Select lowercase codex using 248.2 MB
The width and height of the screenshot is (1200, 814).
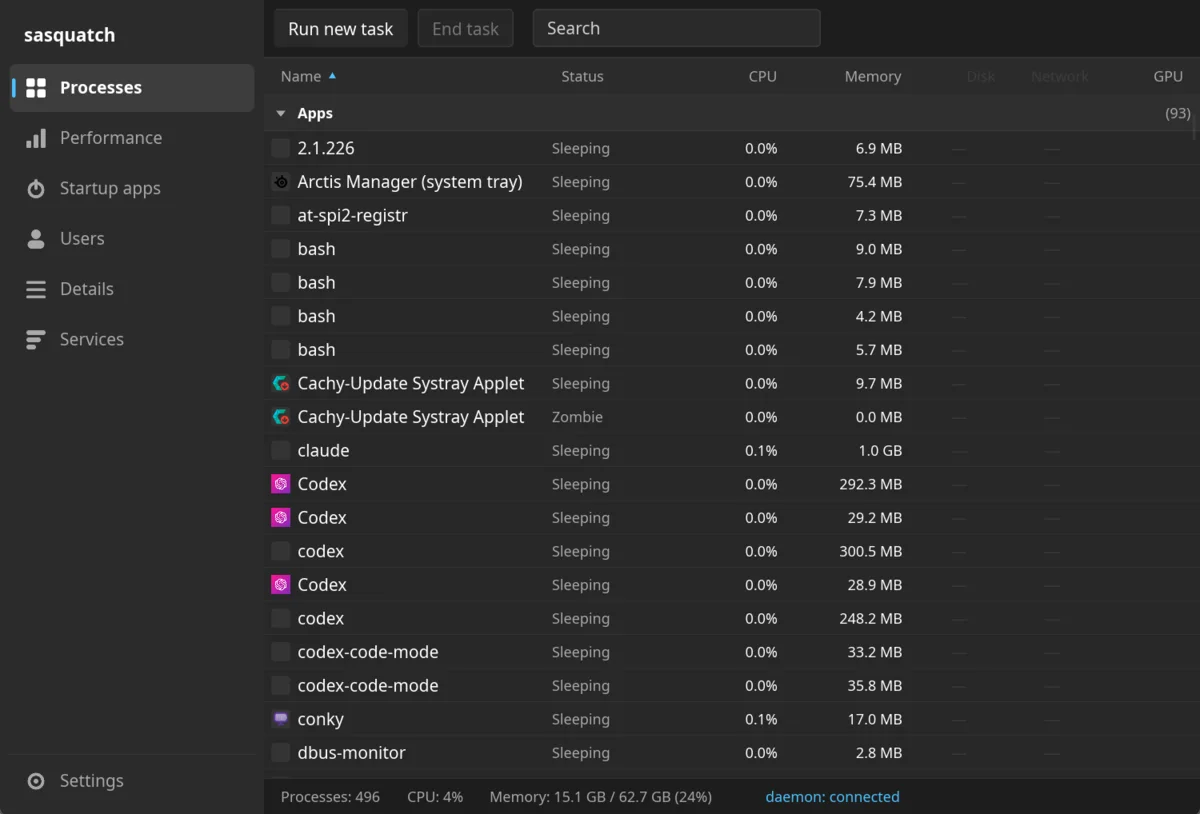730,619
